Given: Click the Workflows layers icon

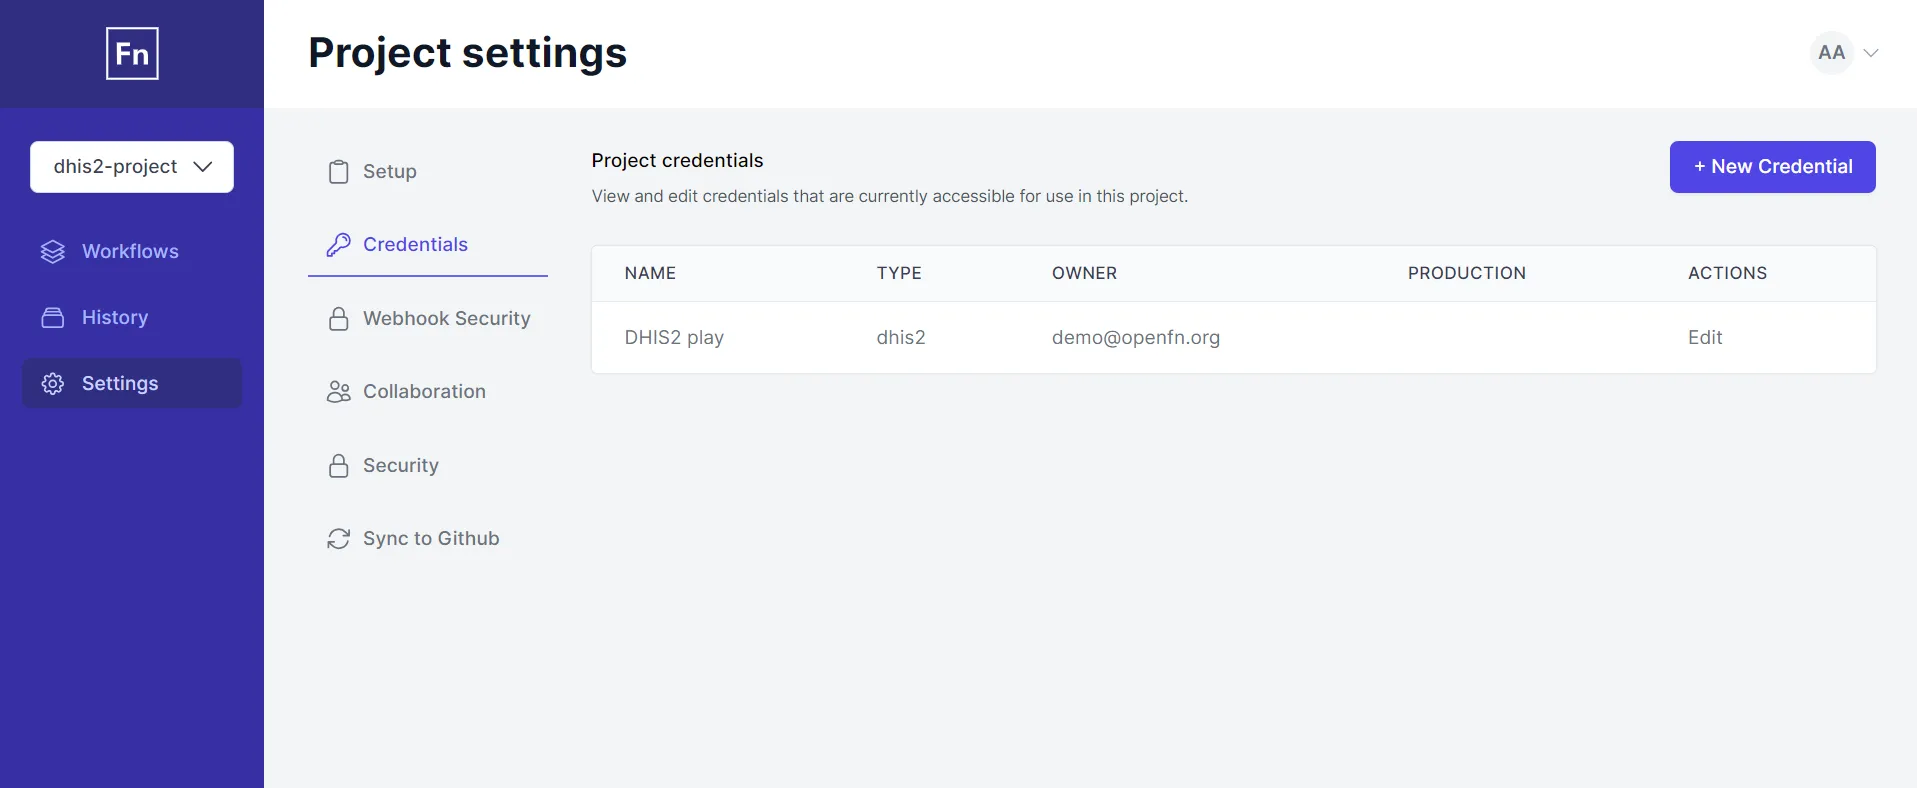Looking at the screenshot, I should point(53,251).
